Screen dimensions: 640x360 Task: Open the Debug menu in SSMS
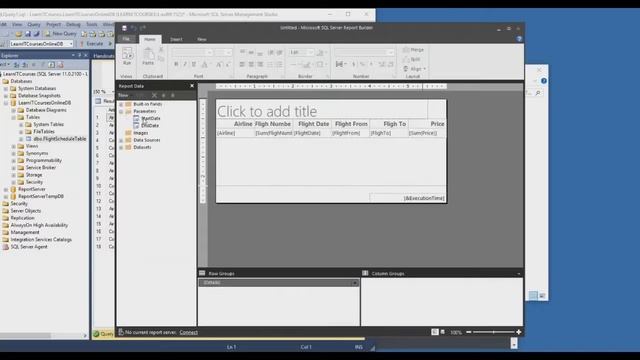[x=73, y=24]
